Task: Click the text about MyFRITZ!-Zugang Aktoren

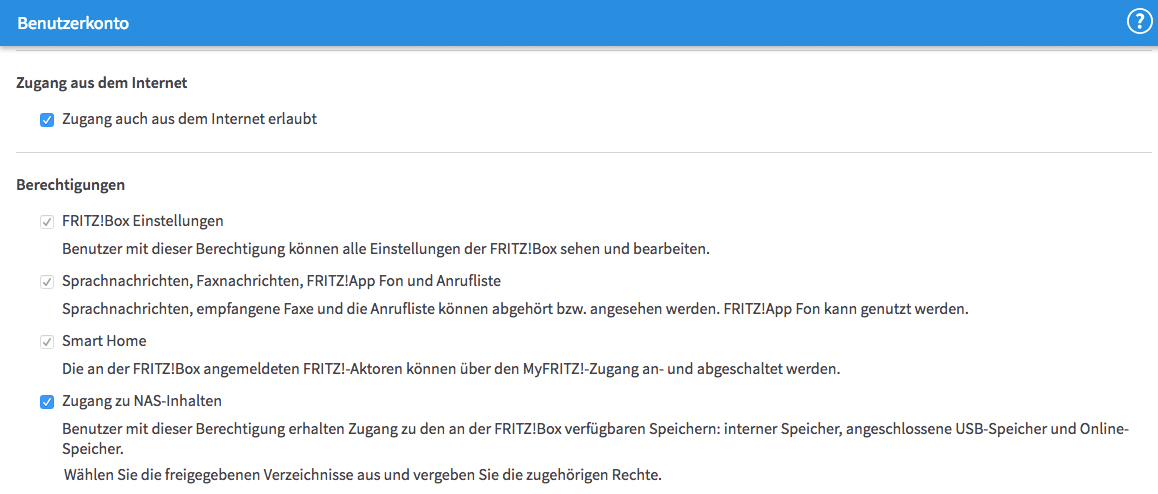Action: point(451,369)
